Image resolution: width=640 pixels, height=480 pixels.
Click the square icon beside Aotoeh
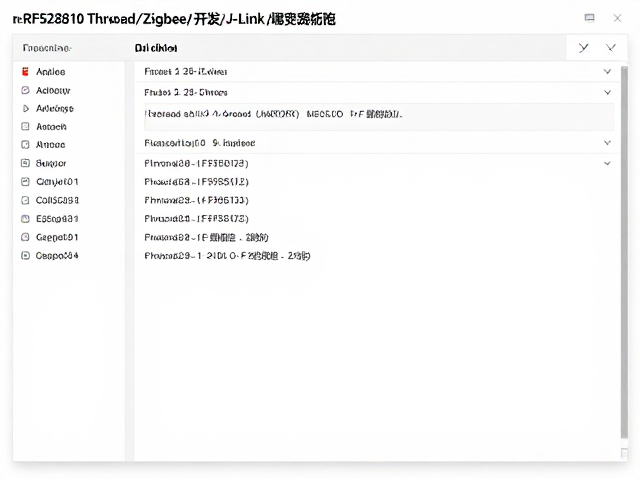25,126
